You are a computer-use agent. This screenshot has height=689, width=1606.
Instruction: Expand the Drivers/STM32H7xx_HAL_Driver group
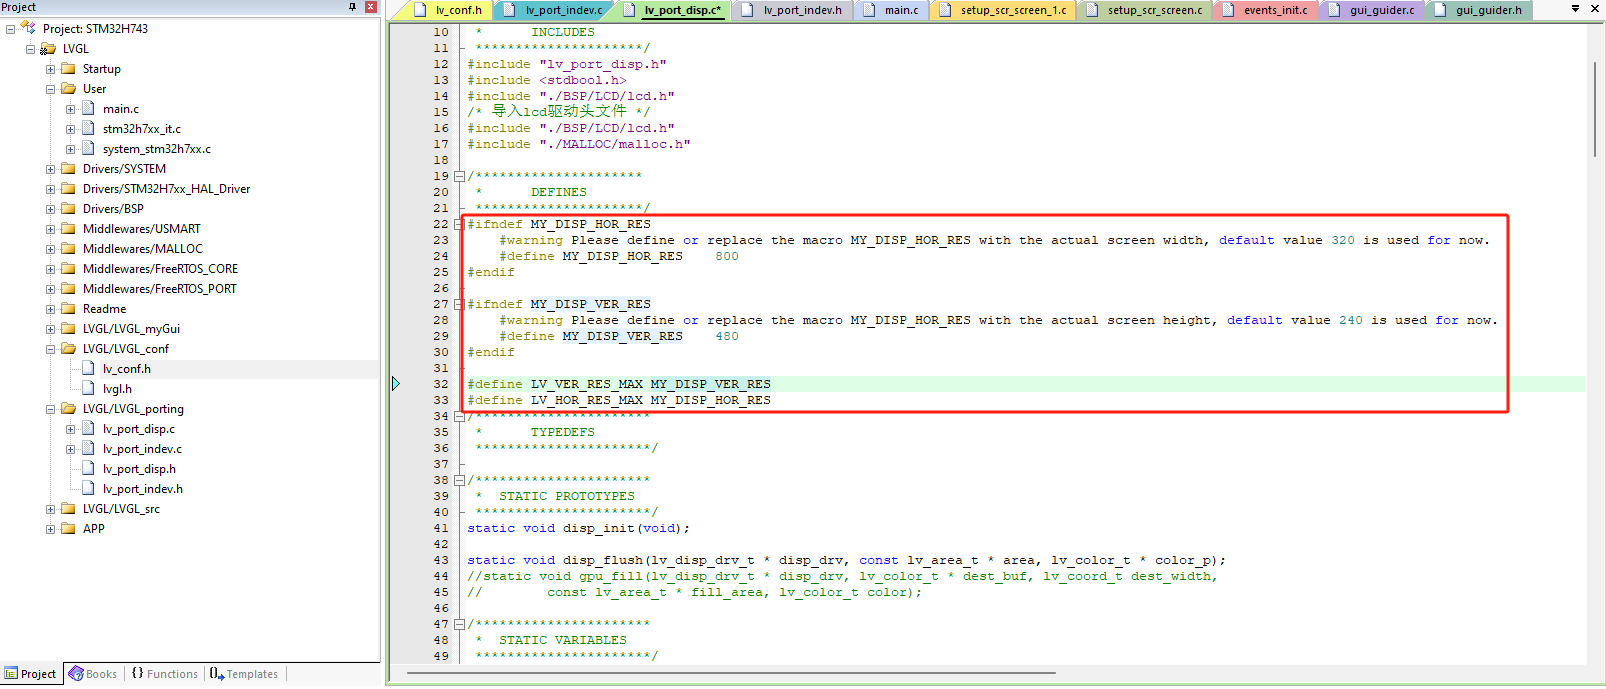(50, 189)
